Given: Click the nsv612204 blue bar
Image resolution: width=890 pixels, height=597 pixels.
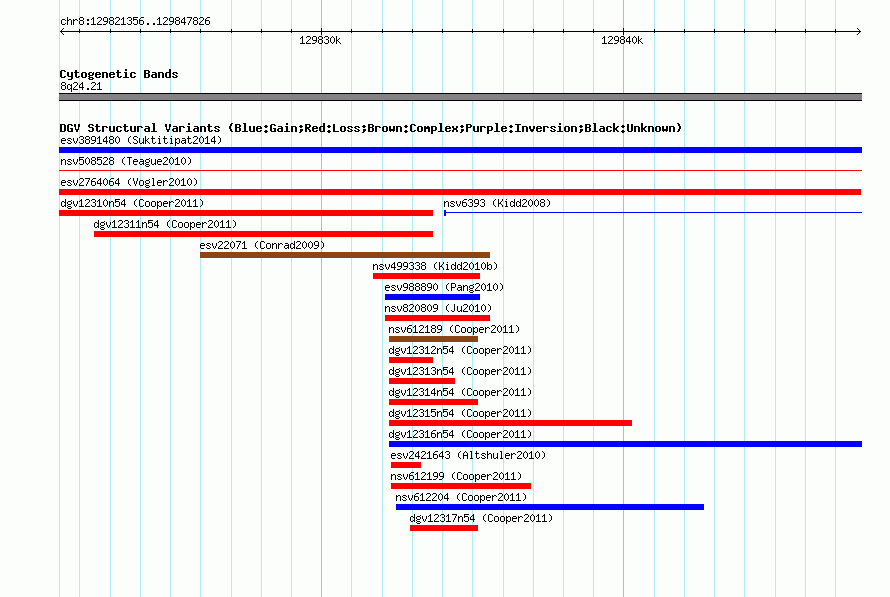Looking at the screenshot, I should 550,507.
